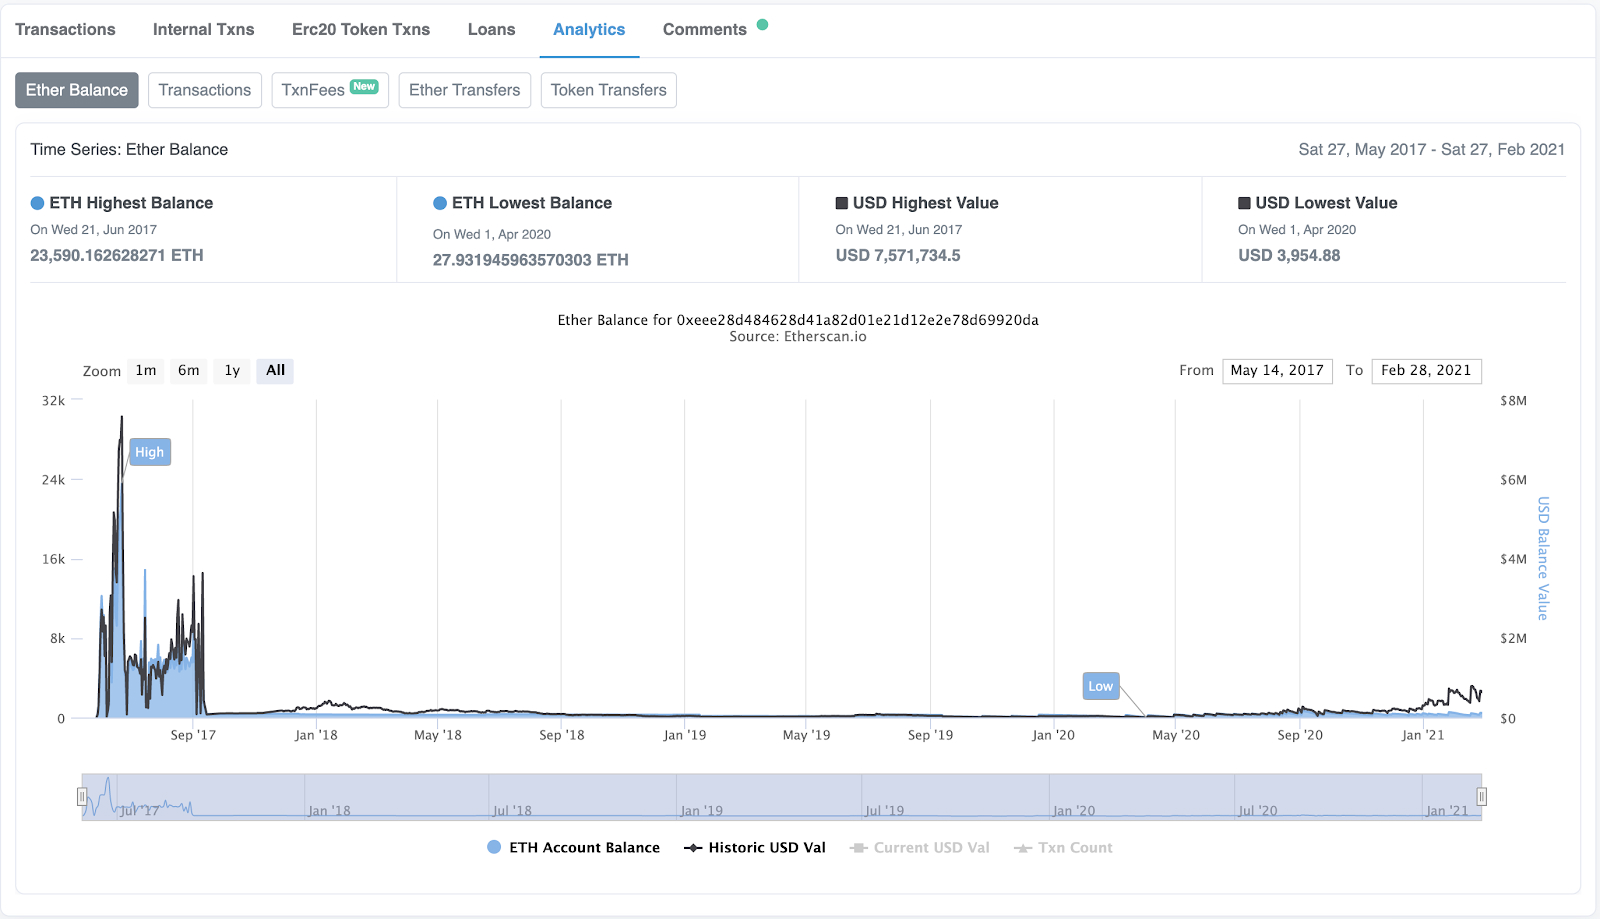Zoom chart to 1m range
This screenshot has height=919, width=1600.
coord(146,371)
